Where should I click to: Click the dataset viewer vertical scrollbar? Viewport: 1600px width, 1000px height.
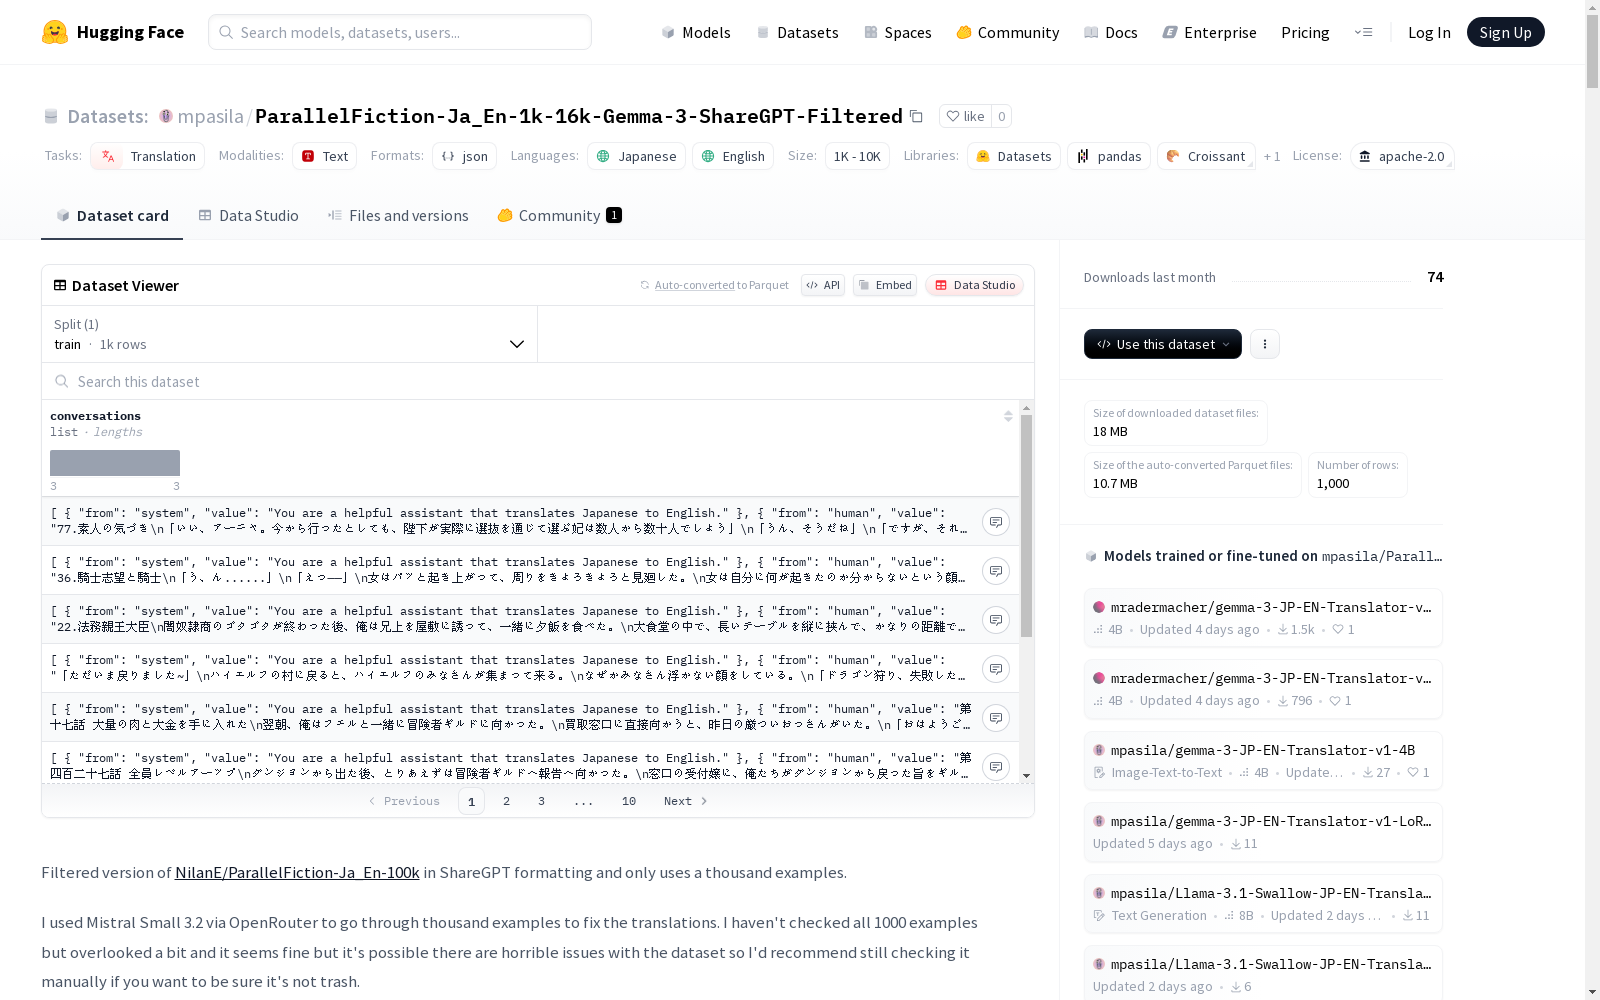pos(1026,525)
